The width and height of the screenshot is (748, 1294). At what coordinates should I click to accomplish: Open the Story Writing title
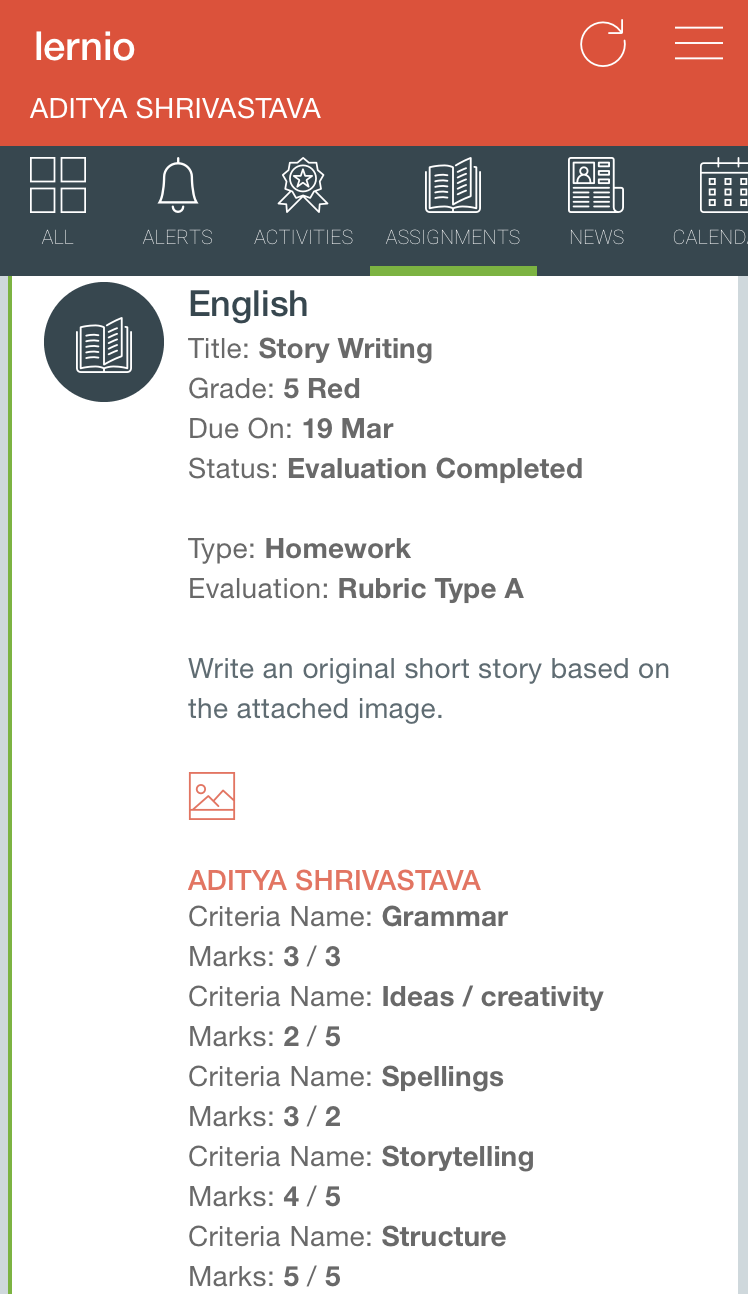click(345, 349)
